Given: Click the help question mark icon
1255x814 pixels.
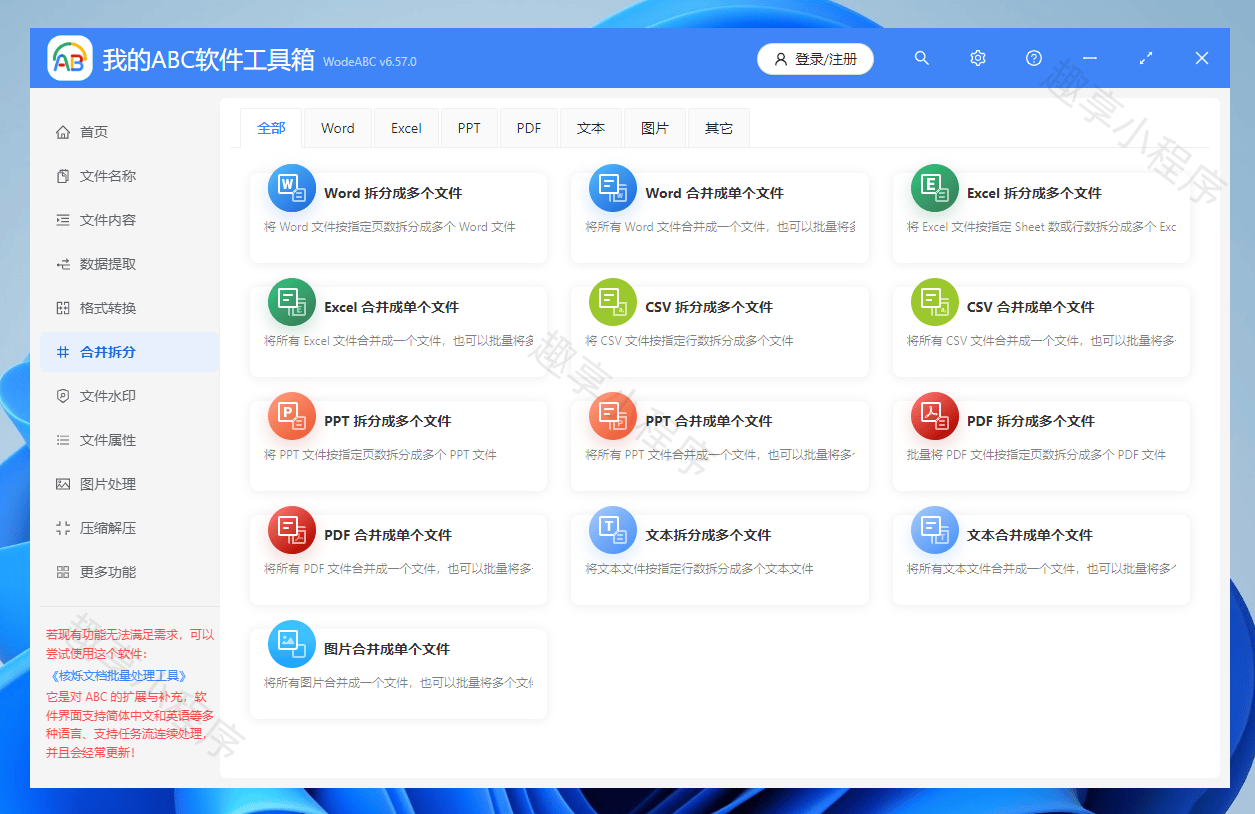Looking at the screenshot, I should pos(1034,59).
